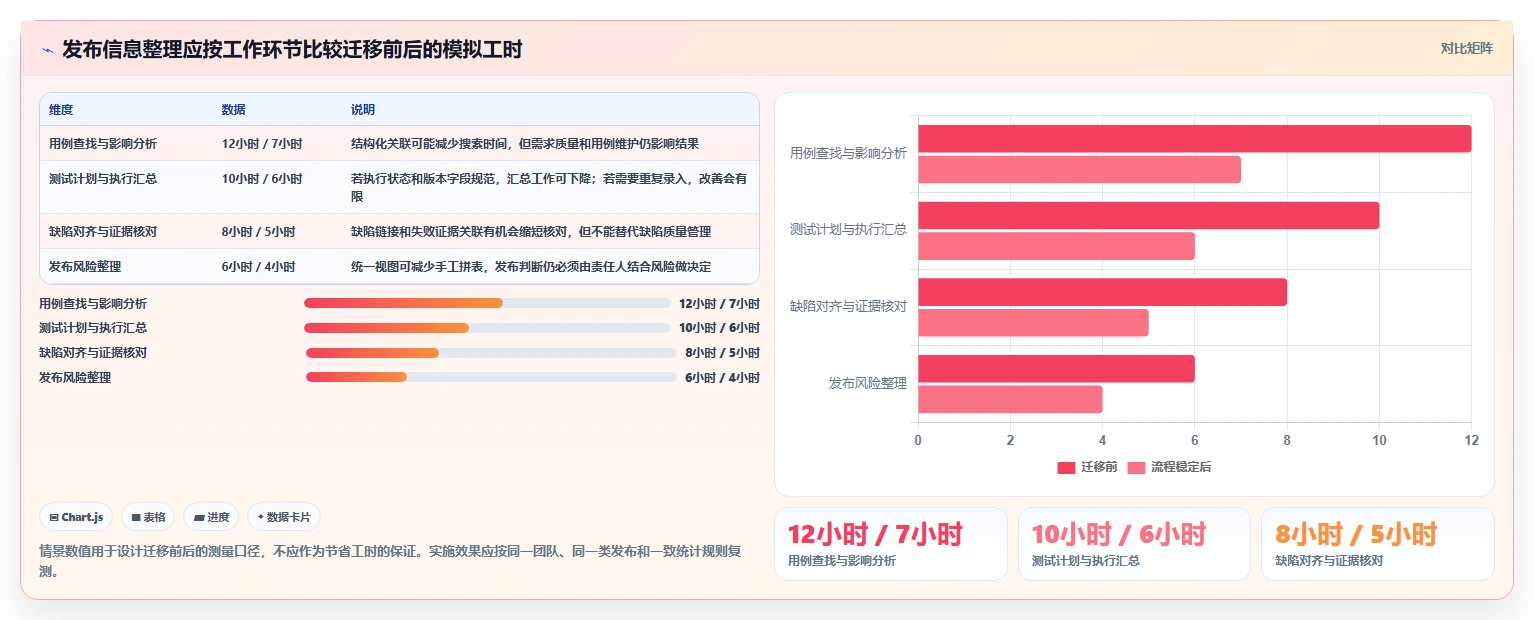Open the 12小时 / 7小时 data card
This screenshot has width=1534, height=620.
891,544
